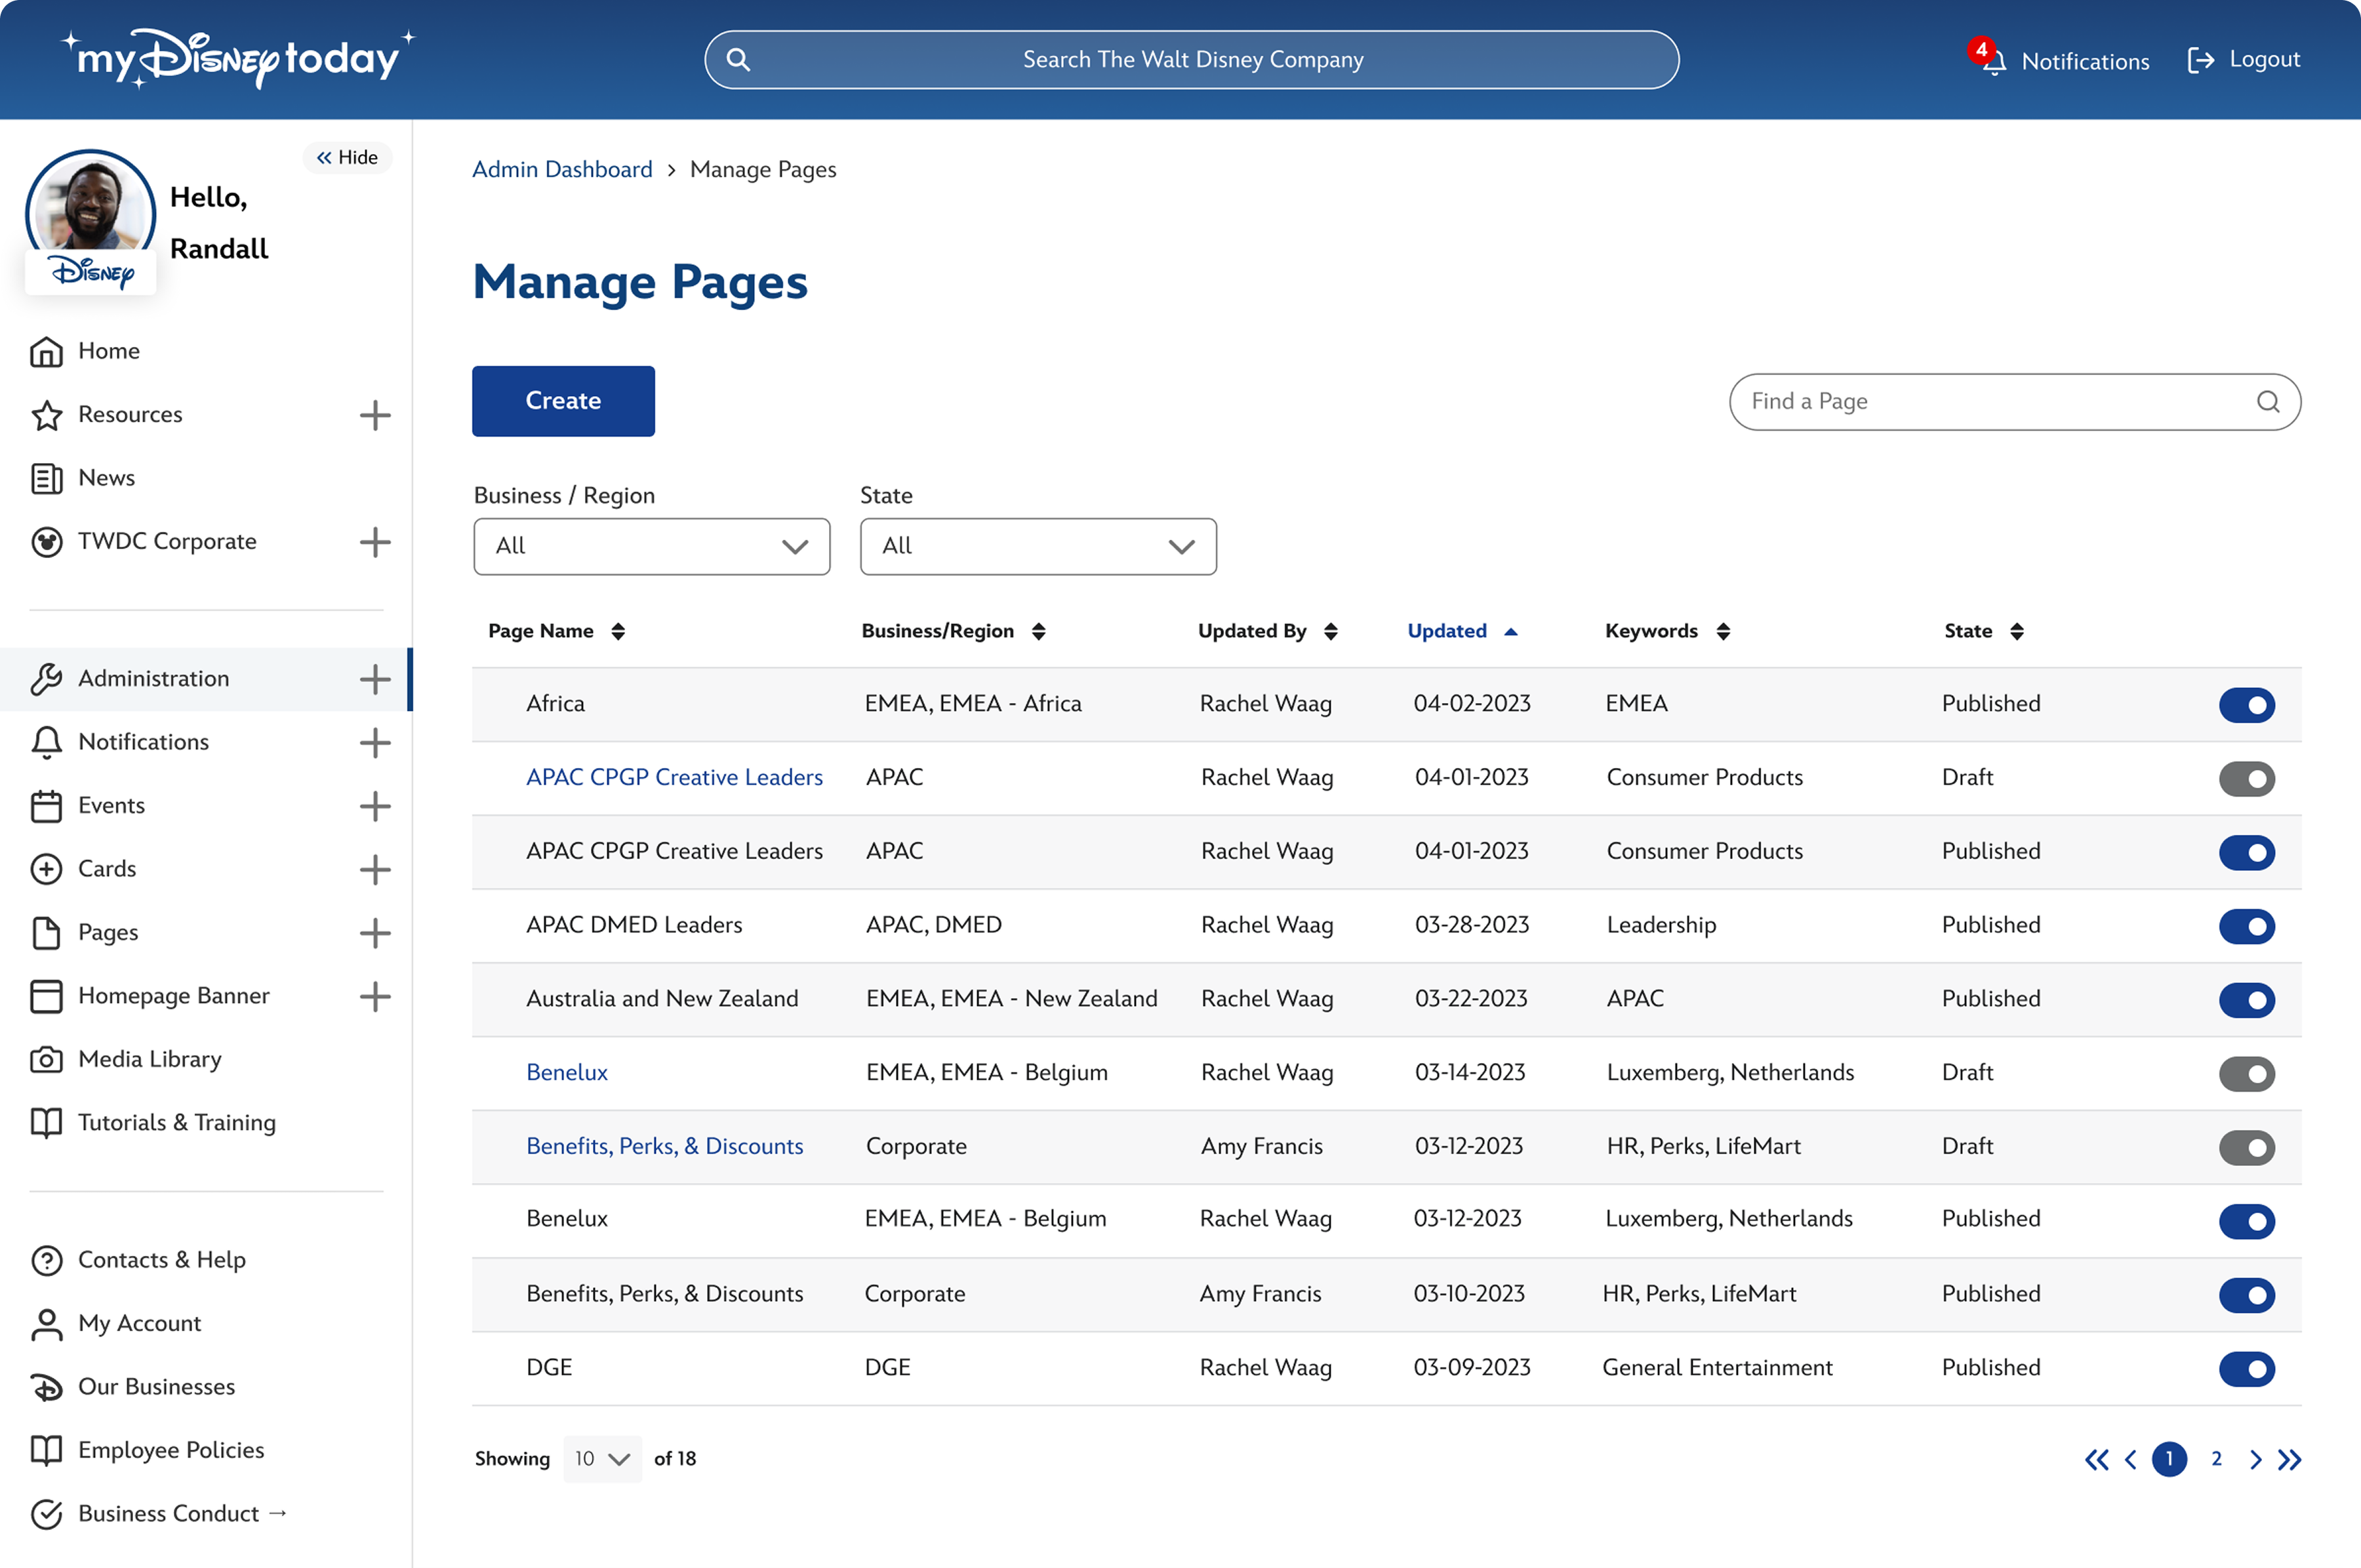The height and width of the screenshot is (1568, 2361).
Task: Click the Logout icon in header
Action: click(2200, 61)
